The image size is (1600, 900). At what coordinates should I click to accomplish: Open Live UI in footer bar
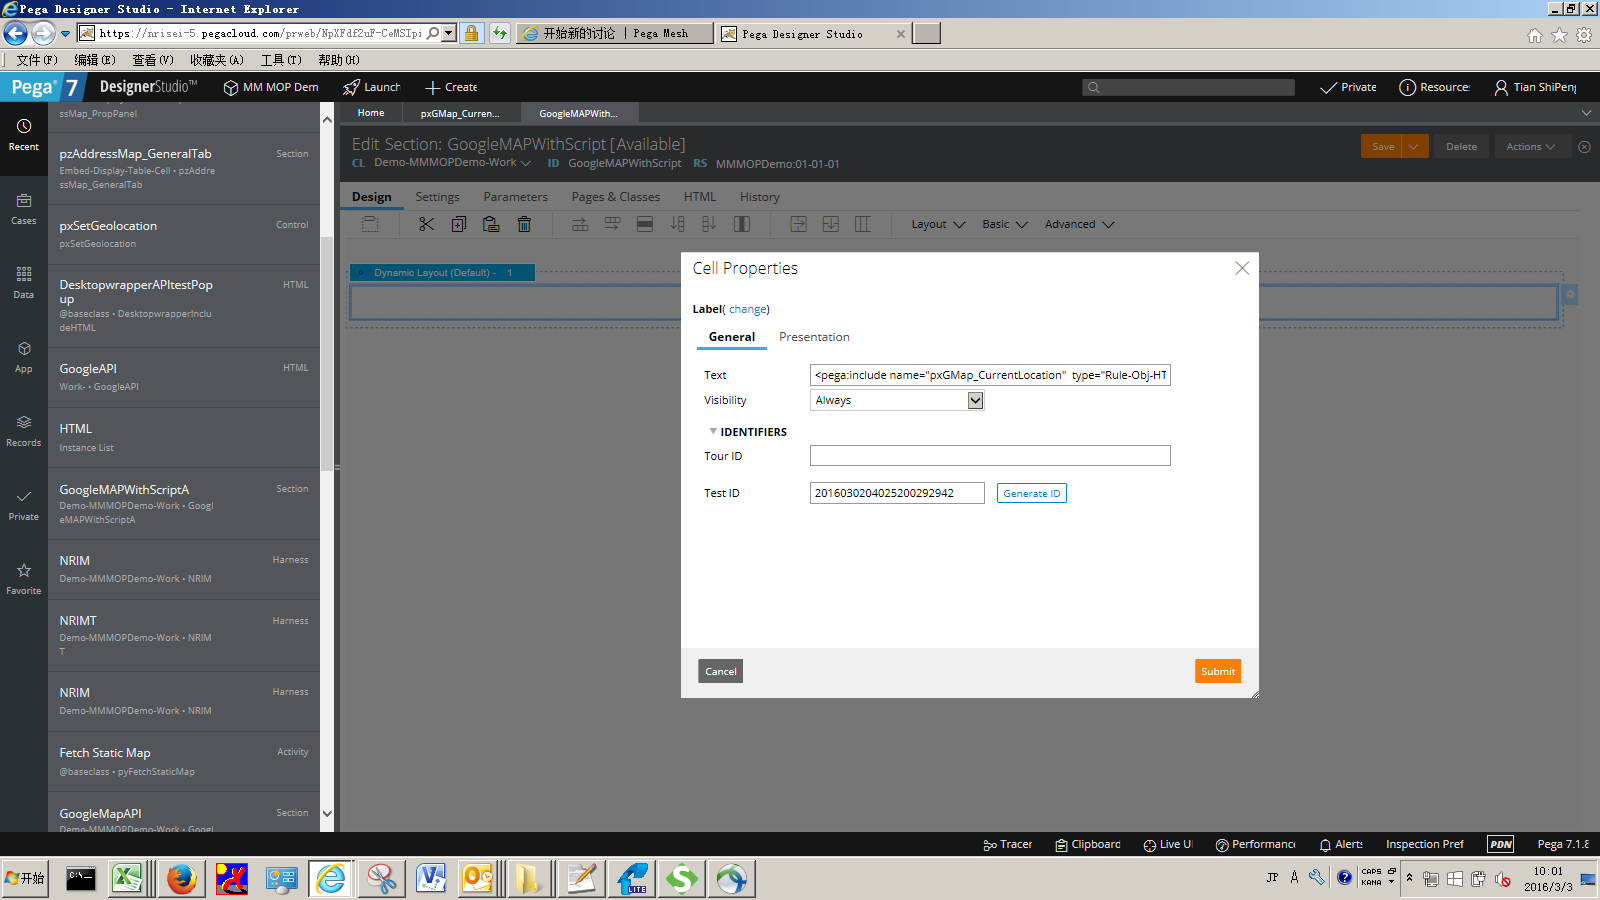tap(1168, 844)
